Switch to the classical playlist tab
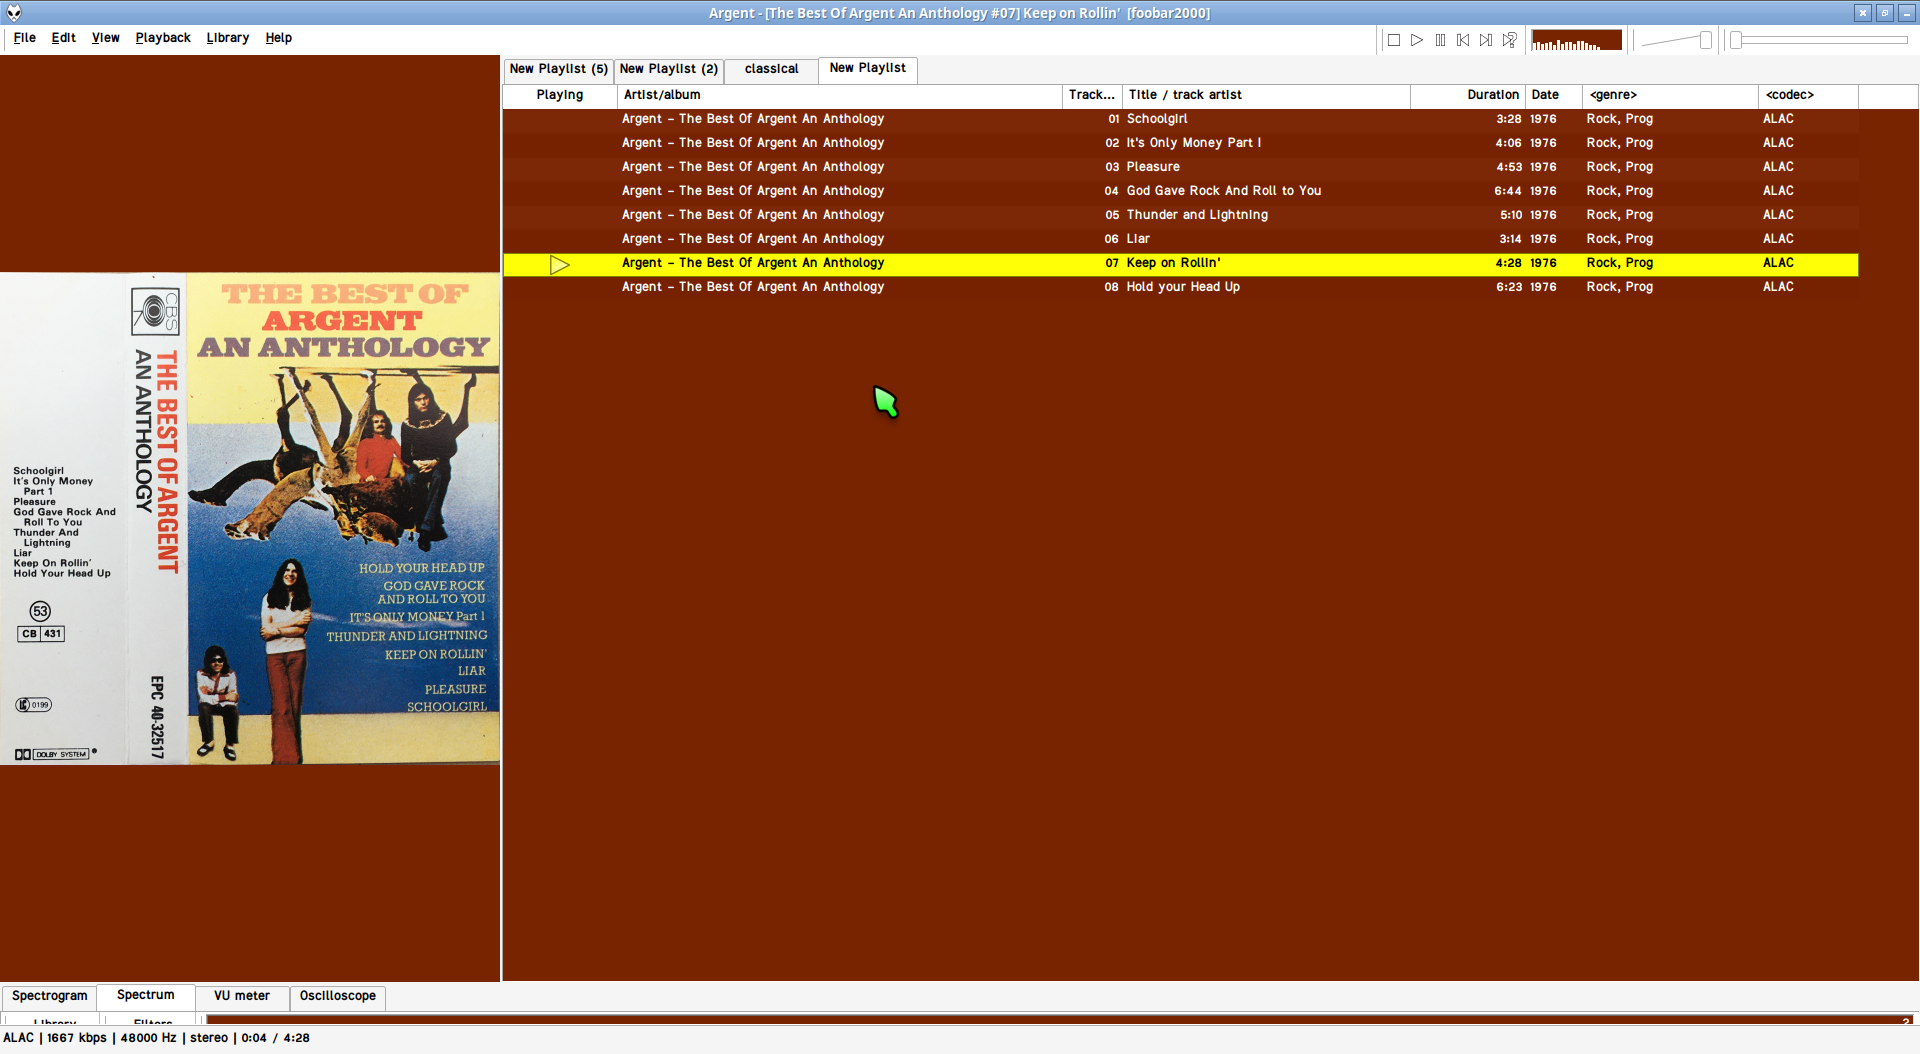1920x1054 pixels. click(x=771, y=69)
